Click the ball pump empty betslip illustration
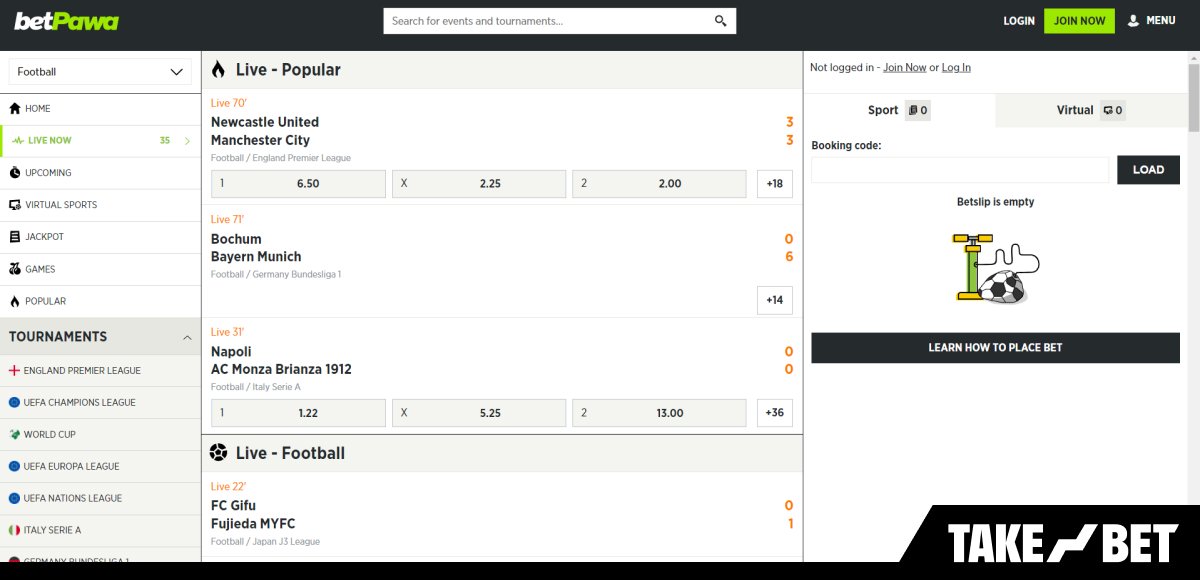 click(995, 267)
